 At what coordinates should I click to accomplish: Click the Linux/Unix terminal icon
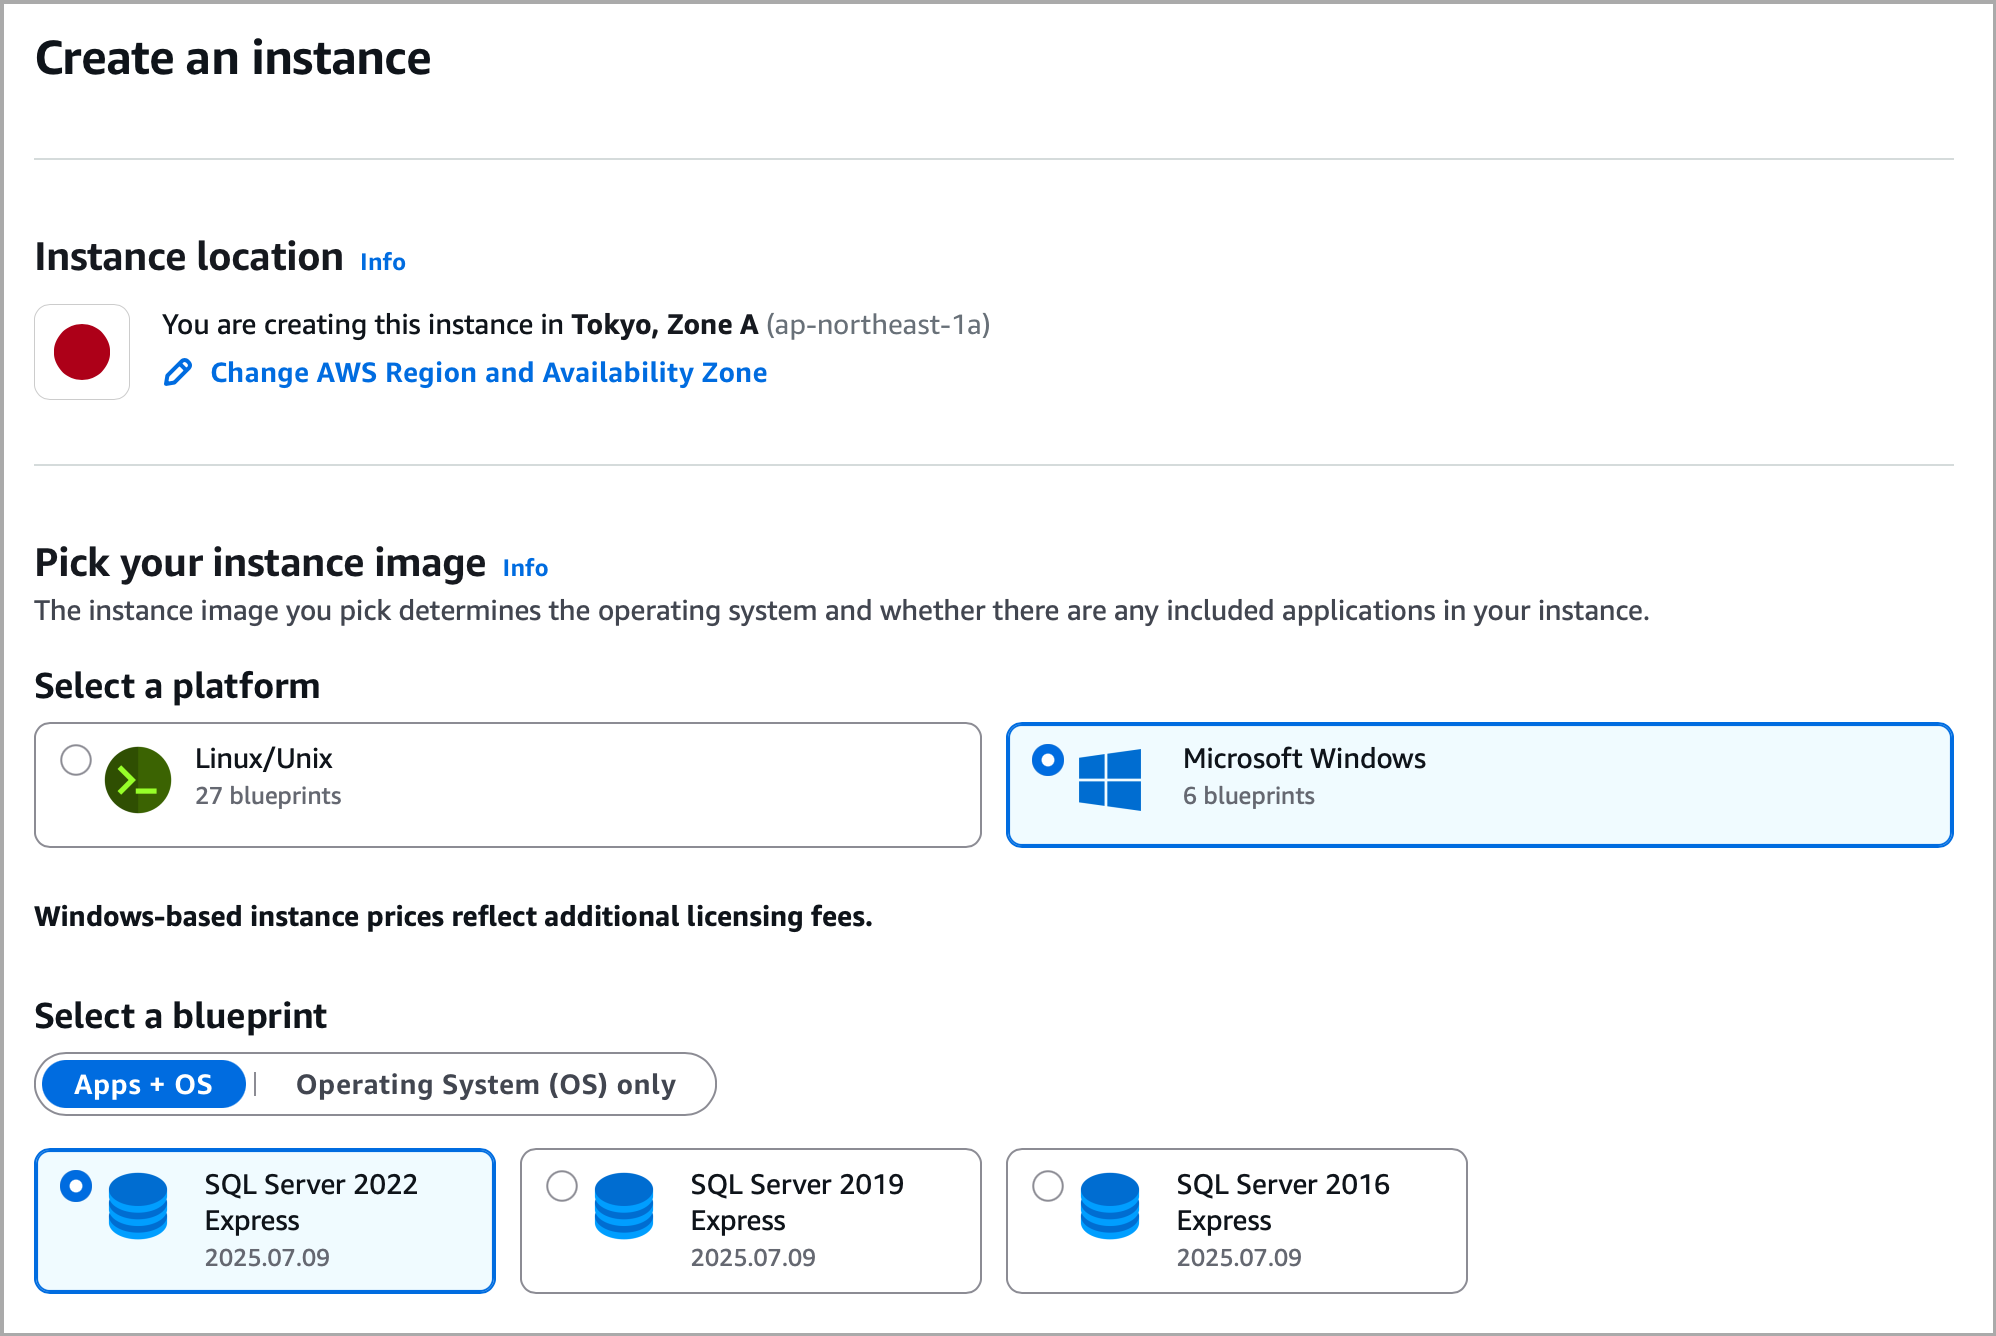(137, 780)
